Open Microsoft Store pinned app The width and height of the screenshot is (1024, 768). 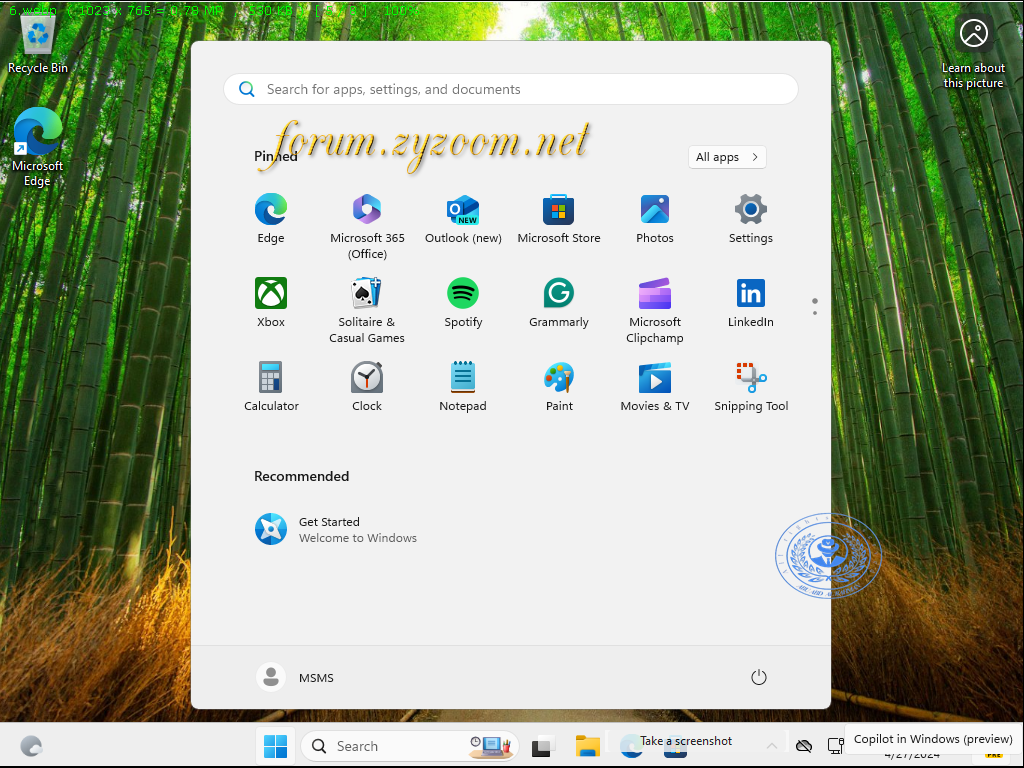coord(558,219)
